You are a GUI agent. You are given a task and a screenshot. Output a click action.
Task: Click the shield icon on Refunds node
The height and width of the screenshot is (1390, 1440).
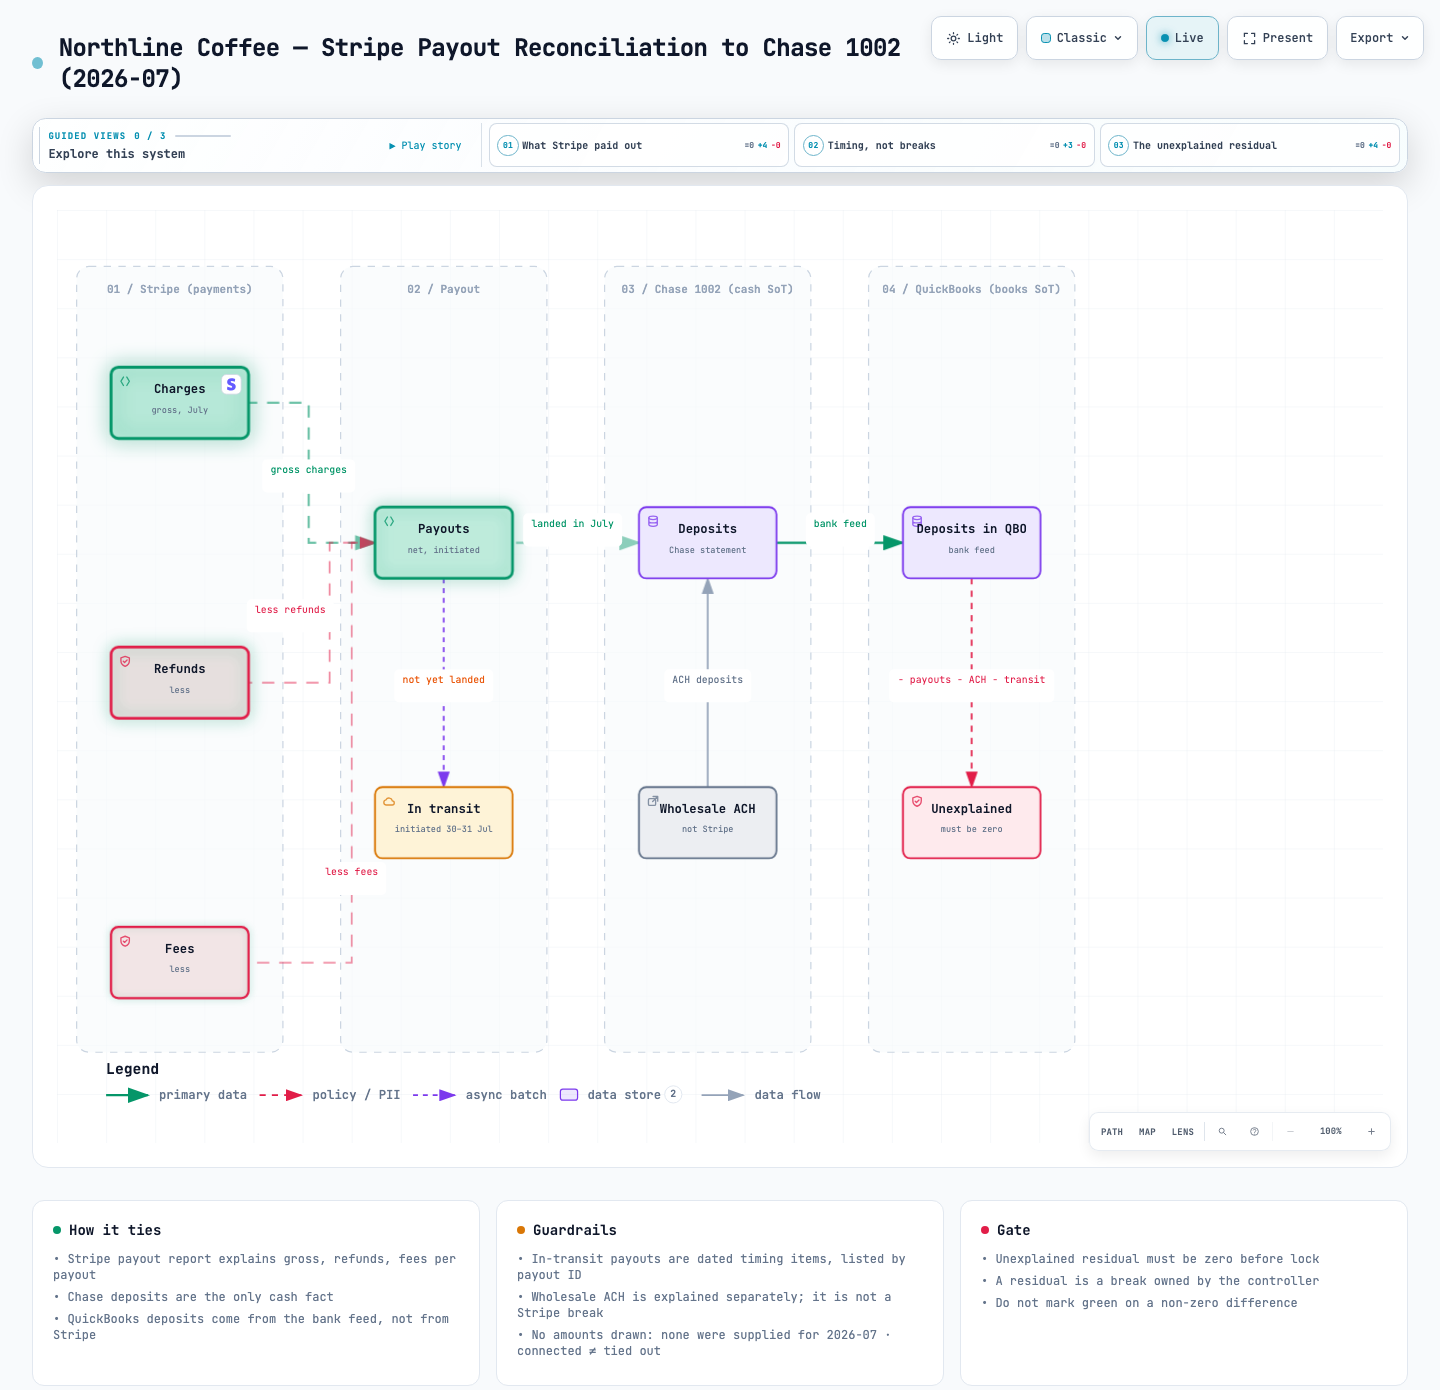[125, 661]
